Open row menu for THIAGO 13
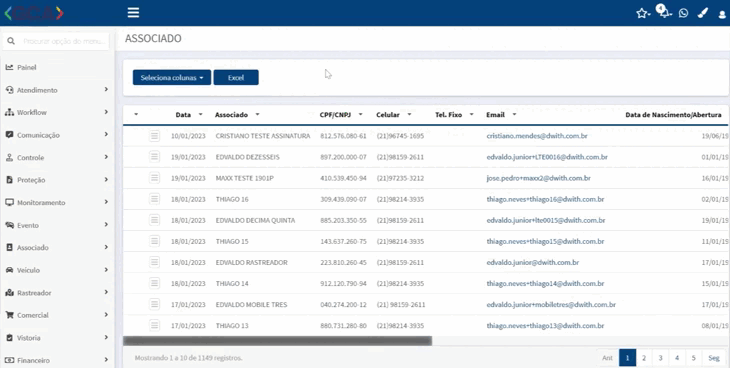The width and height of the screenshot is (730, 368). coord(155,325)
